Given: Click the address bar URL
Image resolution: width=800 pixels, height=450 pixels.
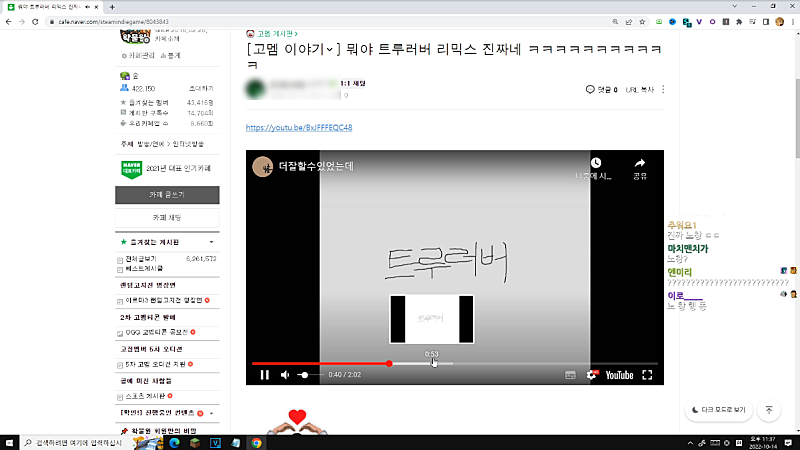Looking at the screenshot, I should point(113,22).
